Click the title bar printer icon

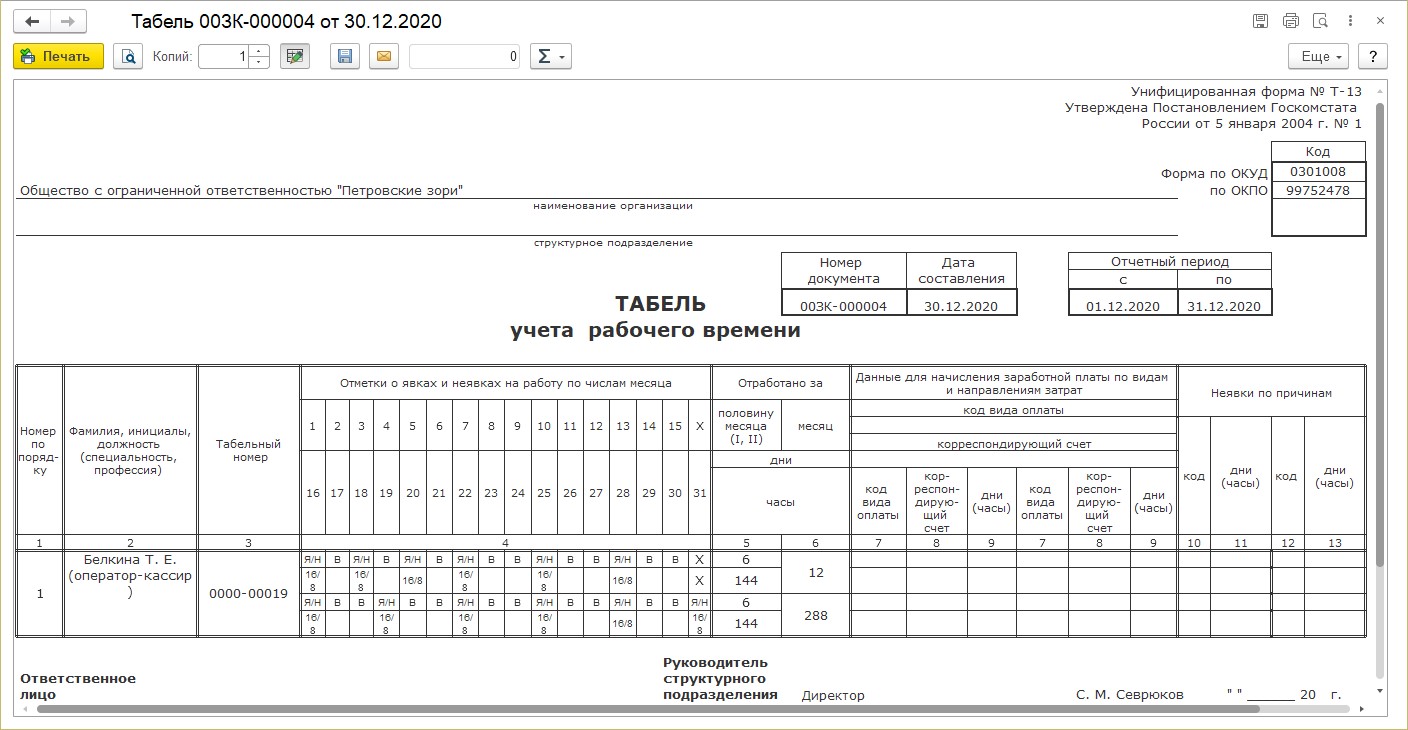1290,21
